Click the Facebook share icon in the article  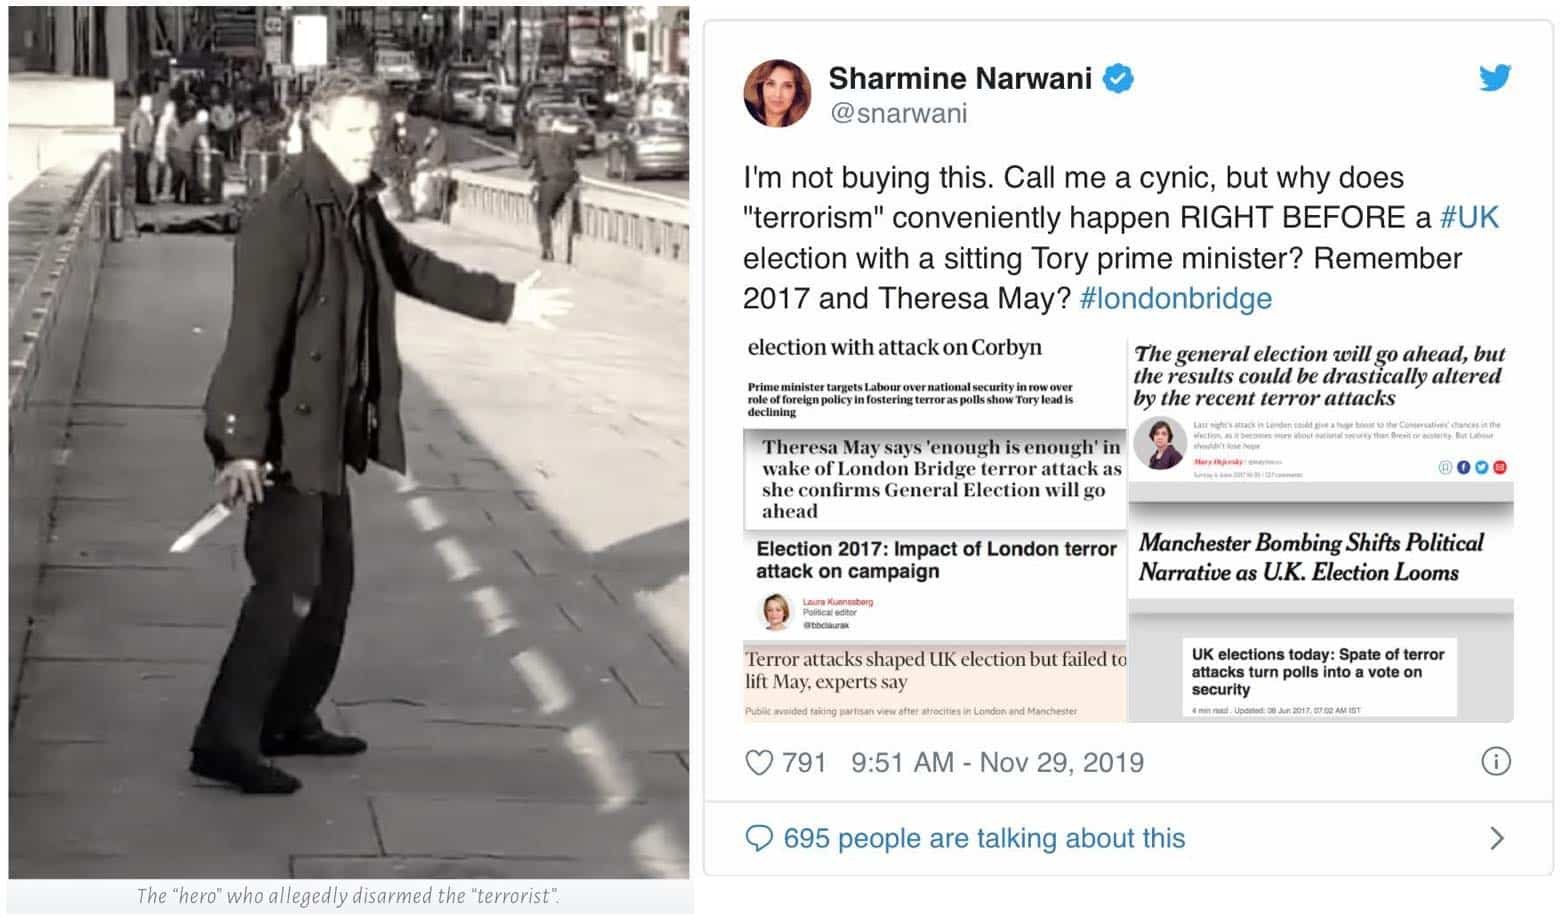click(1465, 467)
